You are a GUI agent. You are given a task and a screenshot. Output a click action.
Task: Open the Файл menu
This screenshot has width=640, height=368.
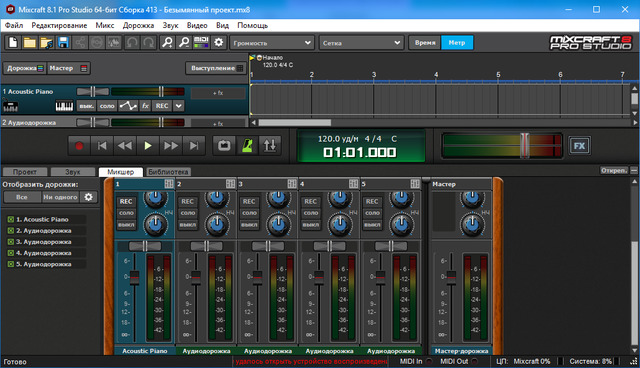coord(14,25)
